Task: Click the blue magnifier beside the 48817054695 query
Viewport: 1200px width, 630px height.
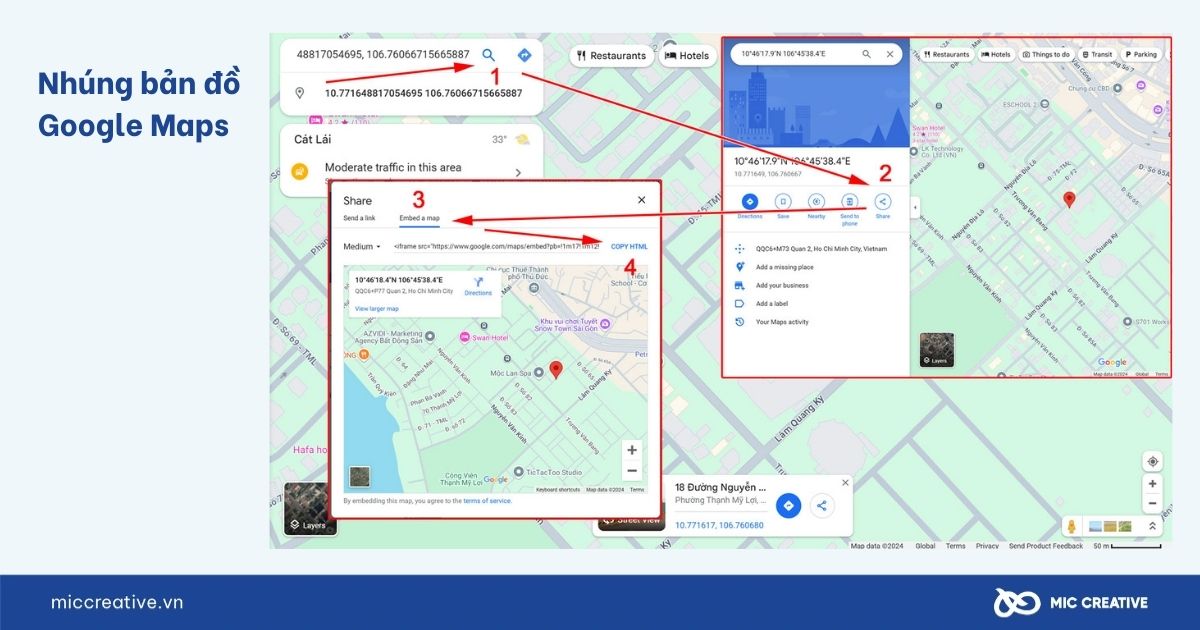Action: click(x=489, y=55)
